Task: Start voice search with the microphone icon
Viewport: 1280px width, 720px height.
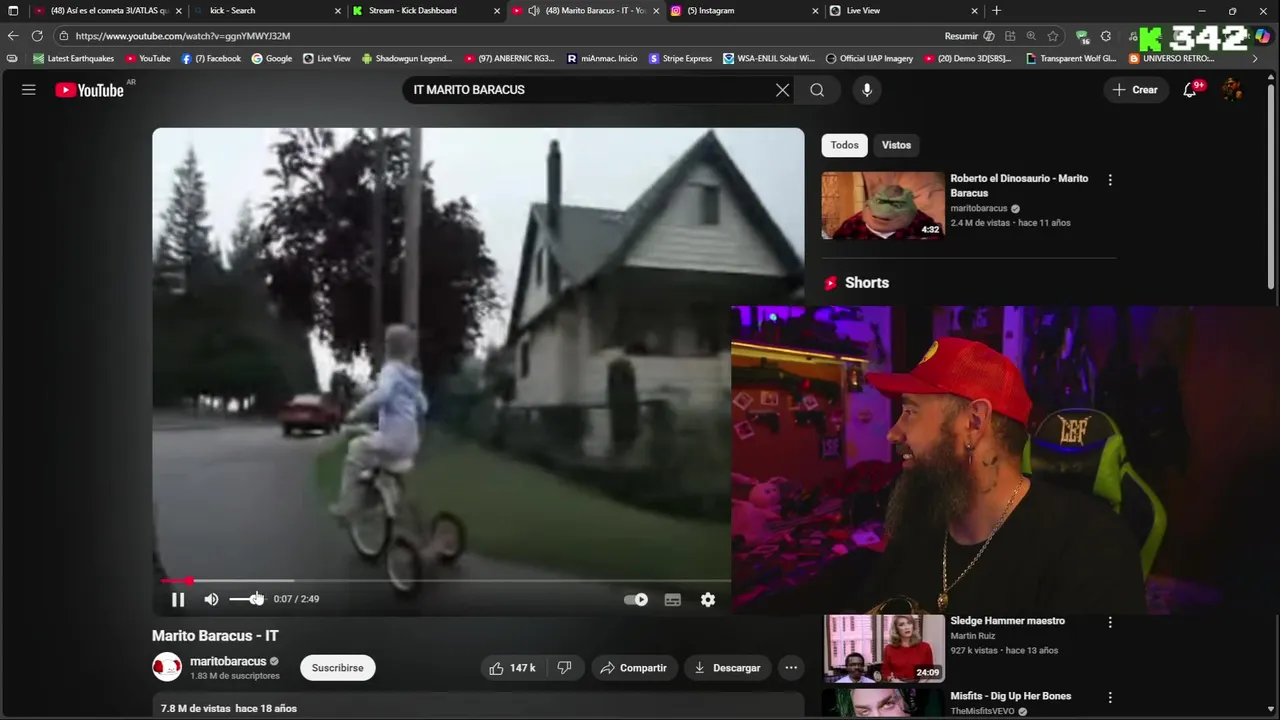Action: (867, 90)
